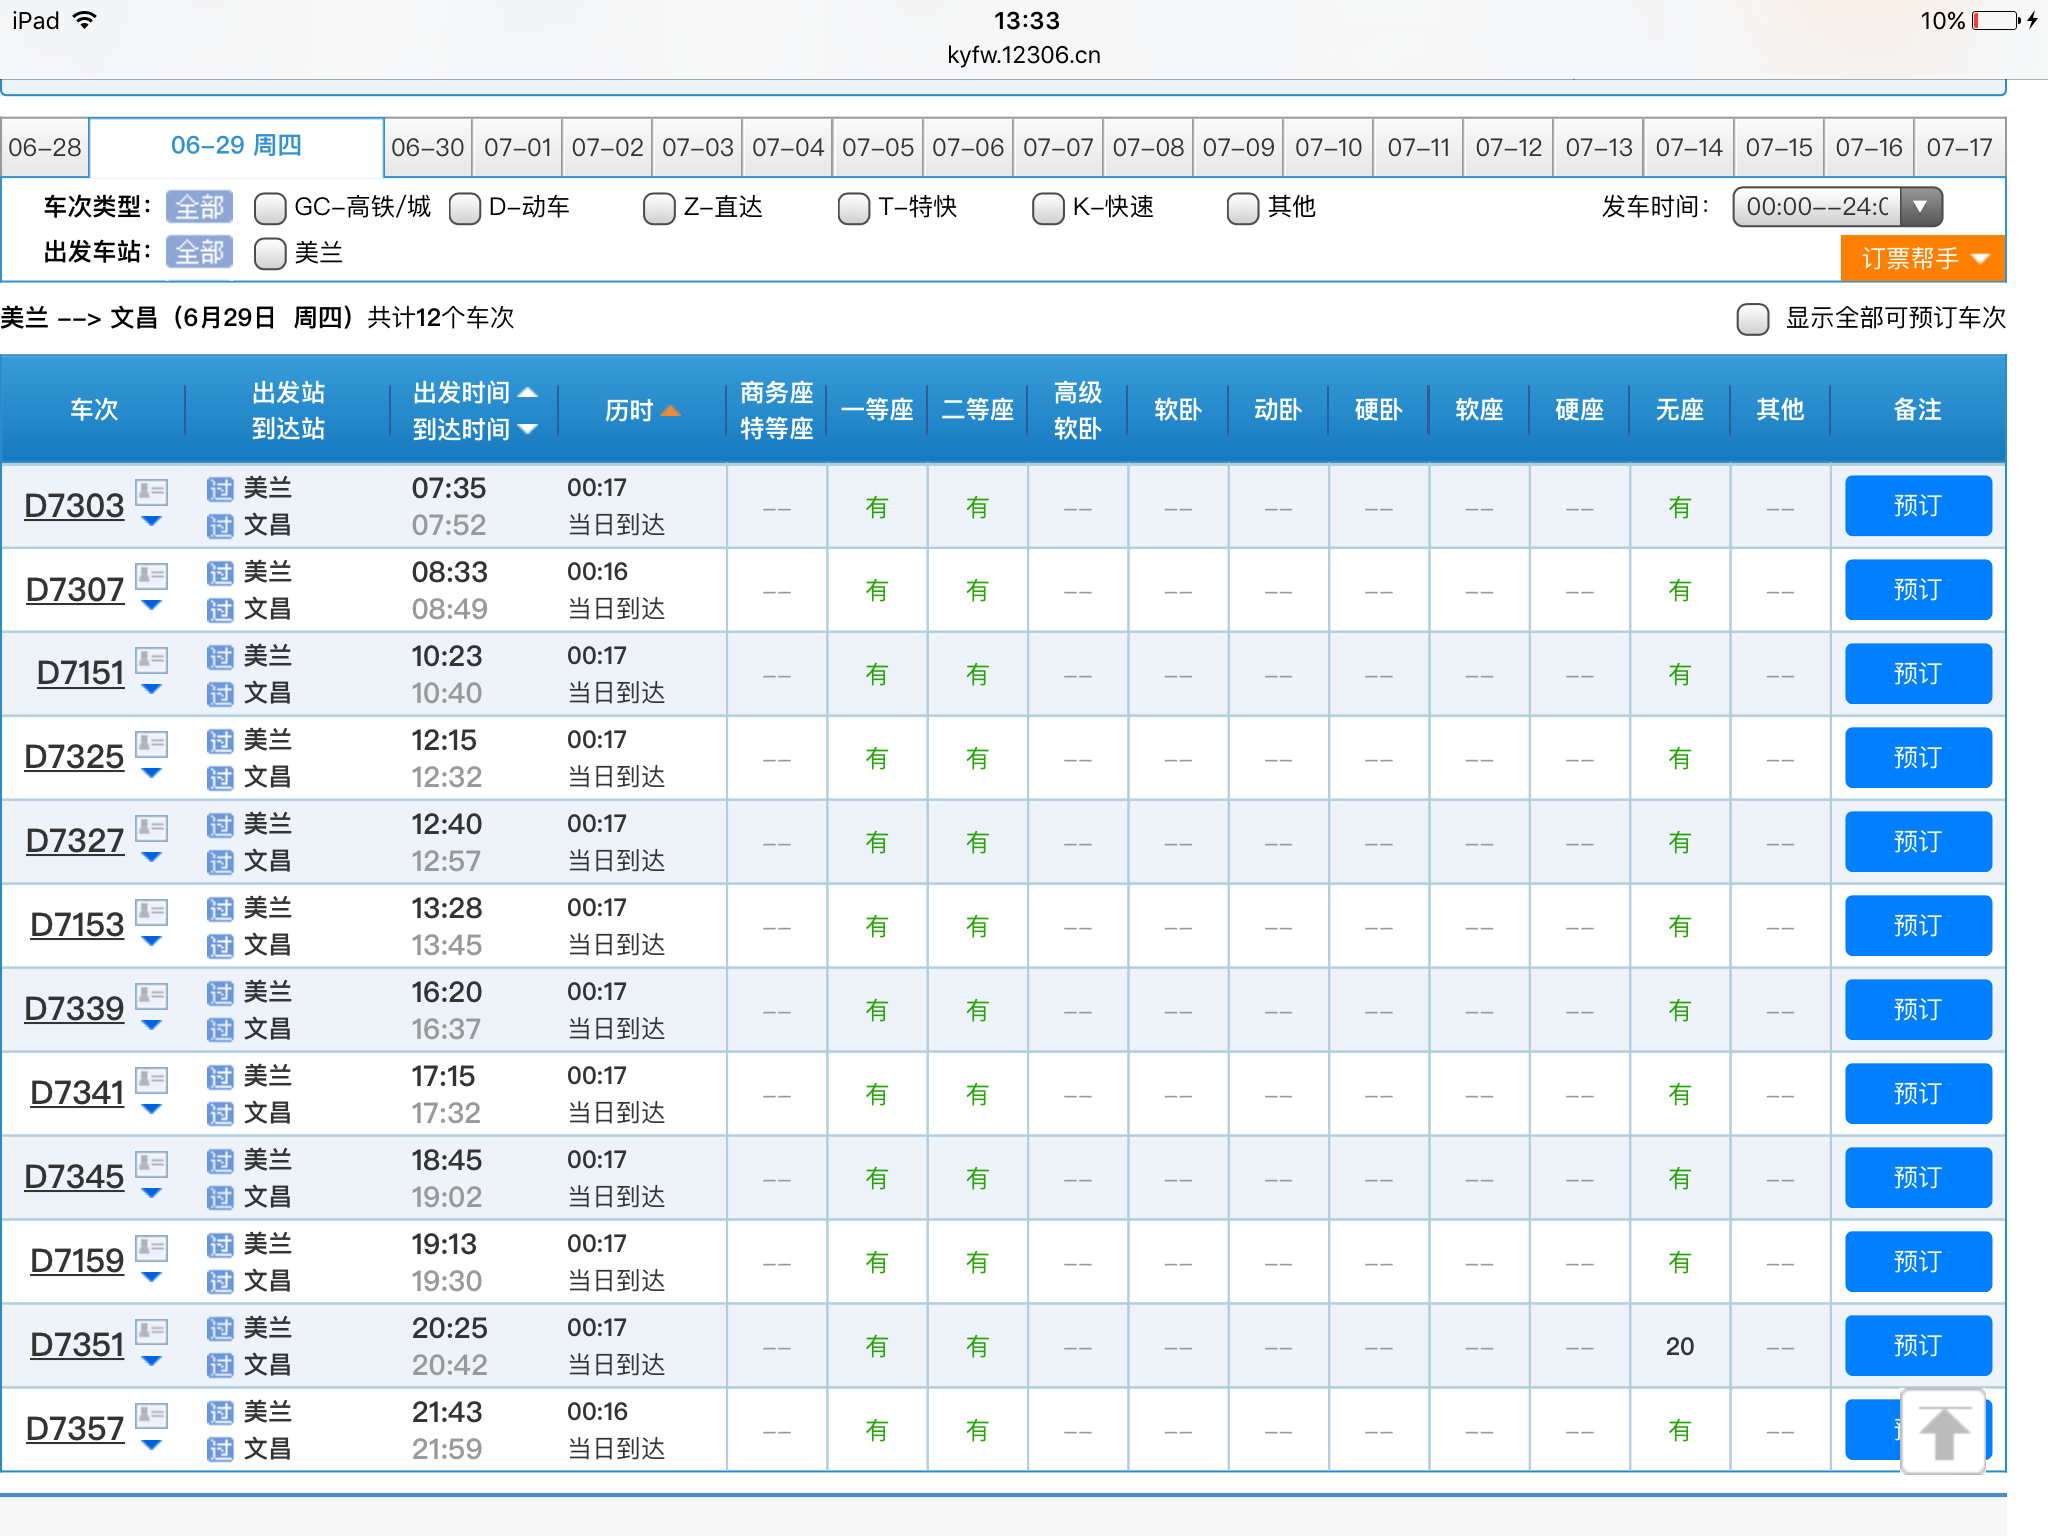Book train D7325 with 预订 button
The height and width of the screenshot is (1536, 2048).
(x=1918, y=758)
